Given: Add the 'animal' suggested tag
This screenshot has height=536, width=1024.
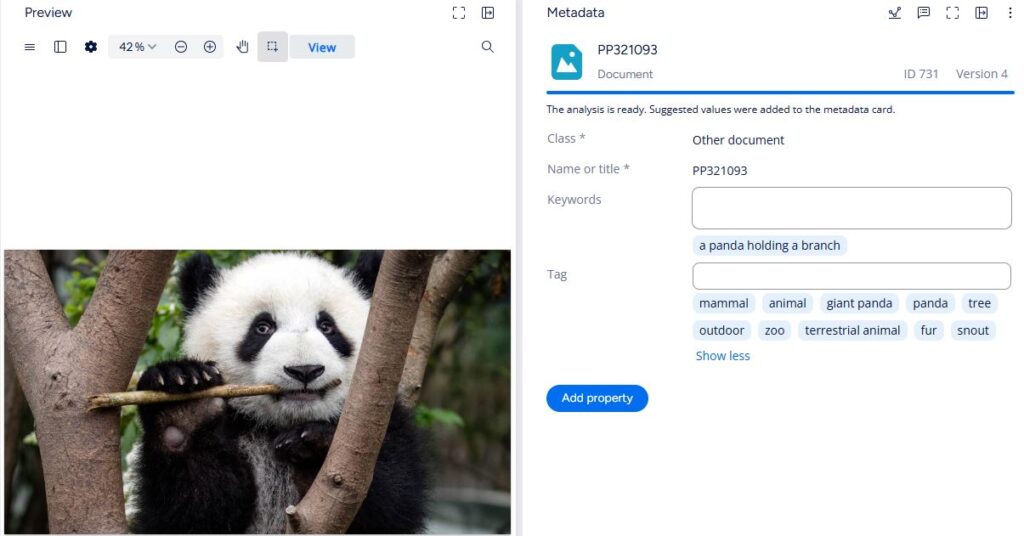Looking at the screenshot, I should (x=787, y=303).
